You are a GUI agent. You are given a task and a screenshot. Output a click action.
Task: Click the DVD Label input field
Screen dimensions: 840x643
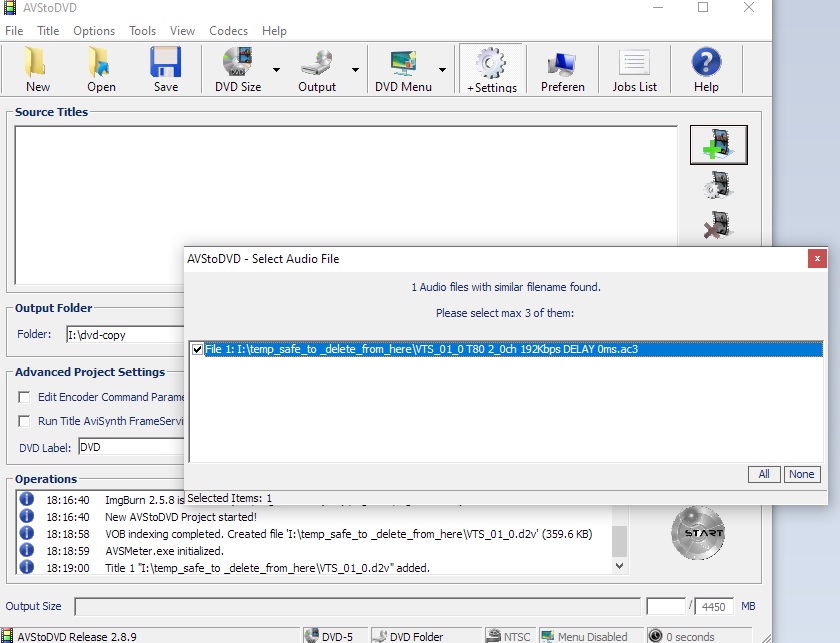coord(131,447)
